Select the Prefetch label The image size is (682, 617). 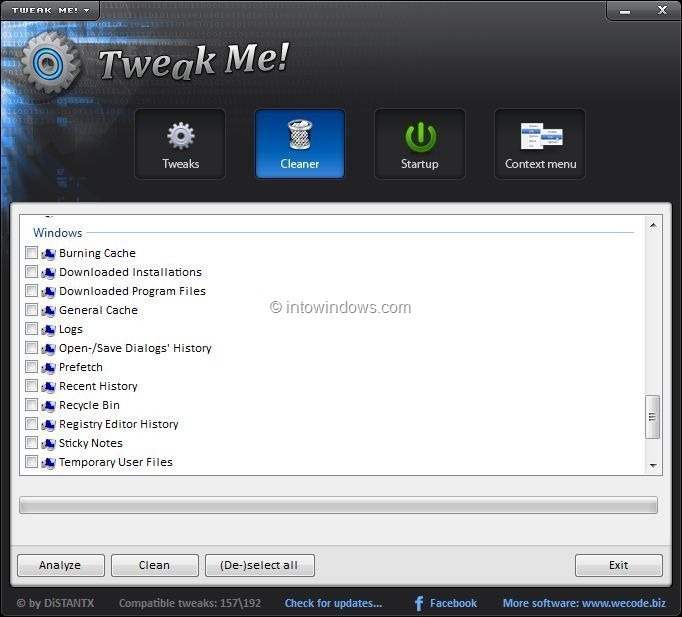click(x=80, y=367)
